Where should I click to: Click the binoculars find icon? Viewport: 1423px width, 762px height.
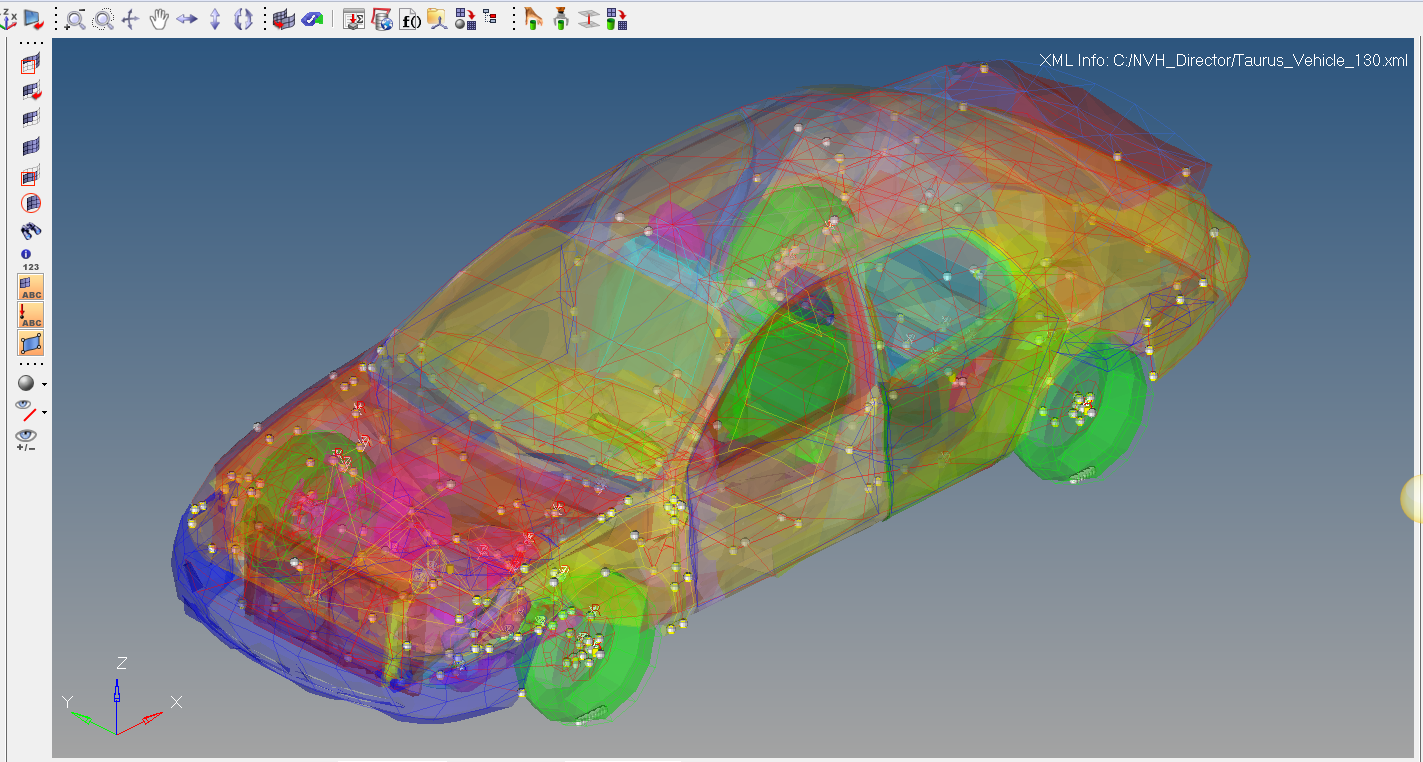pyautogui.click(x=31, y=231)
